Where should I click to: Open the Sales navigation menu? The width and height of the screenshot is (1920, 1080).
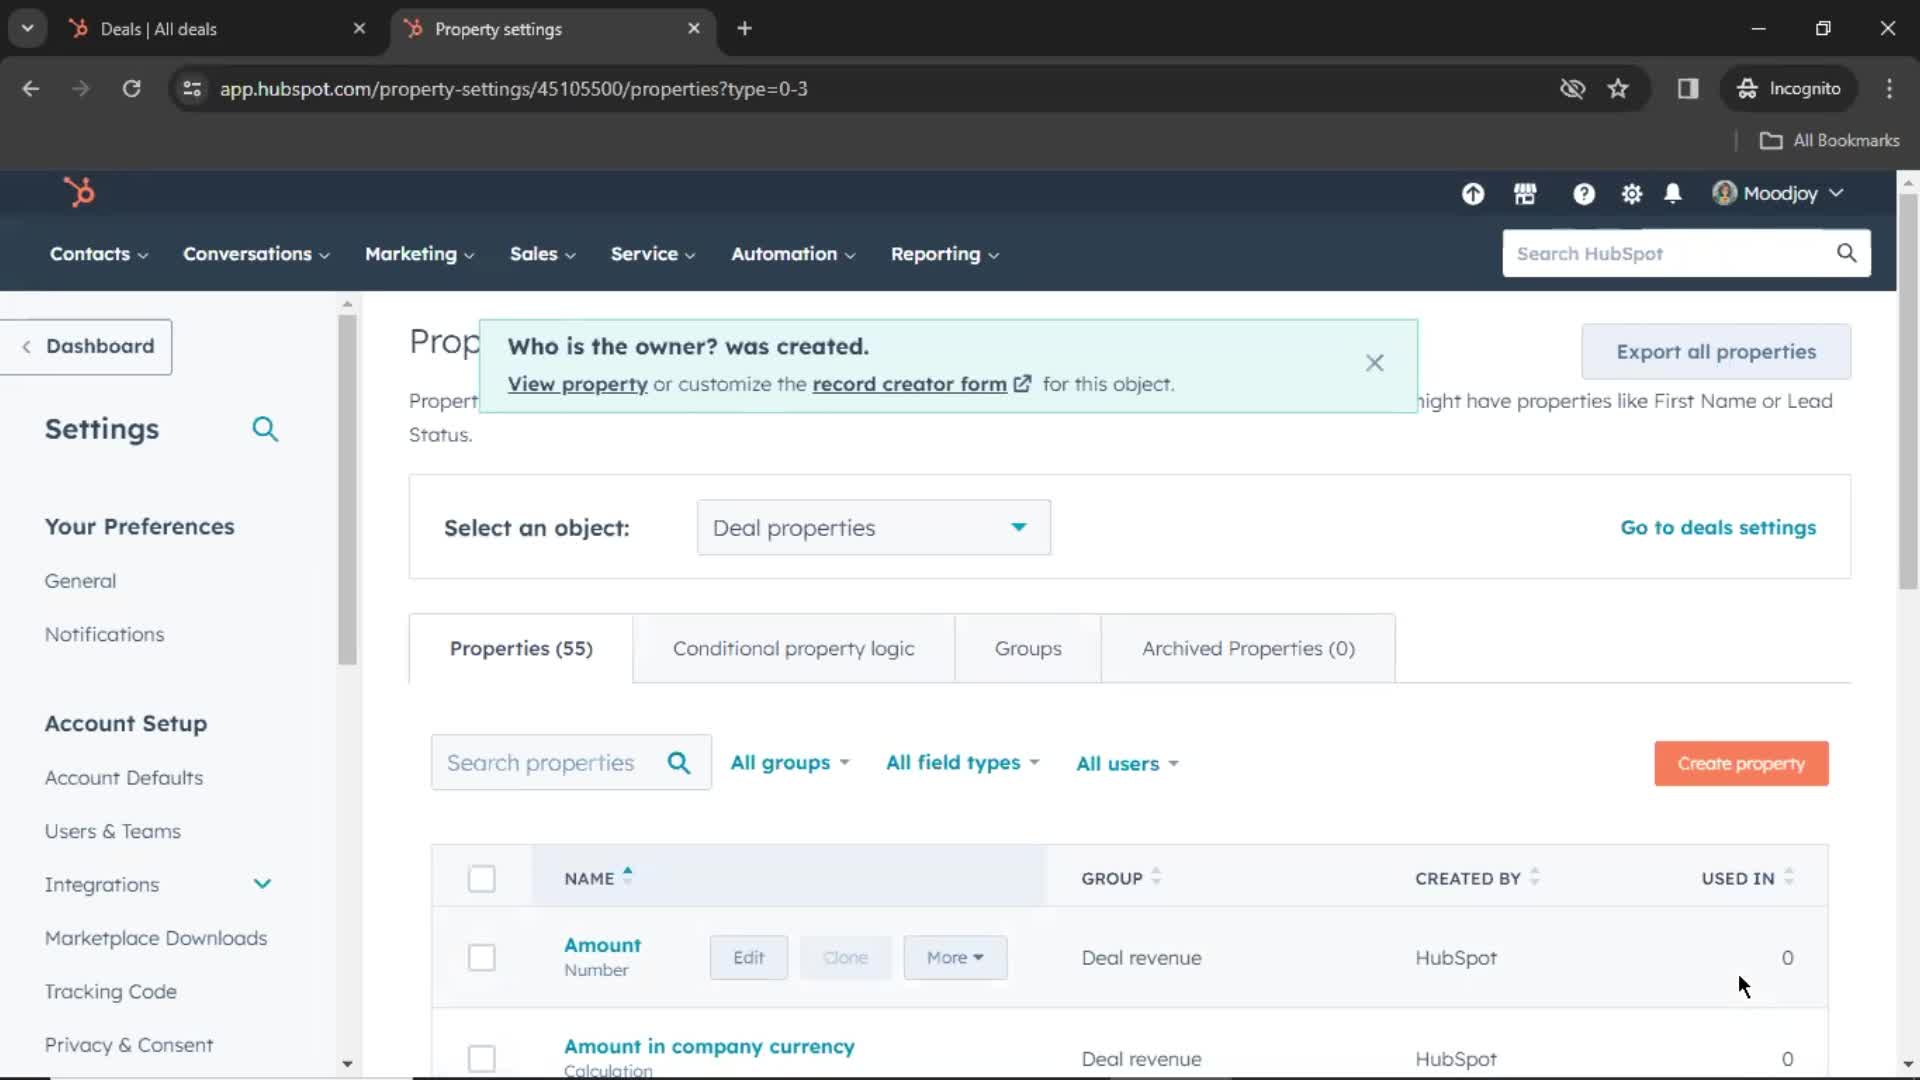click(x=542, y=254)
